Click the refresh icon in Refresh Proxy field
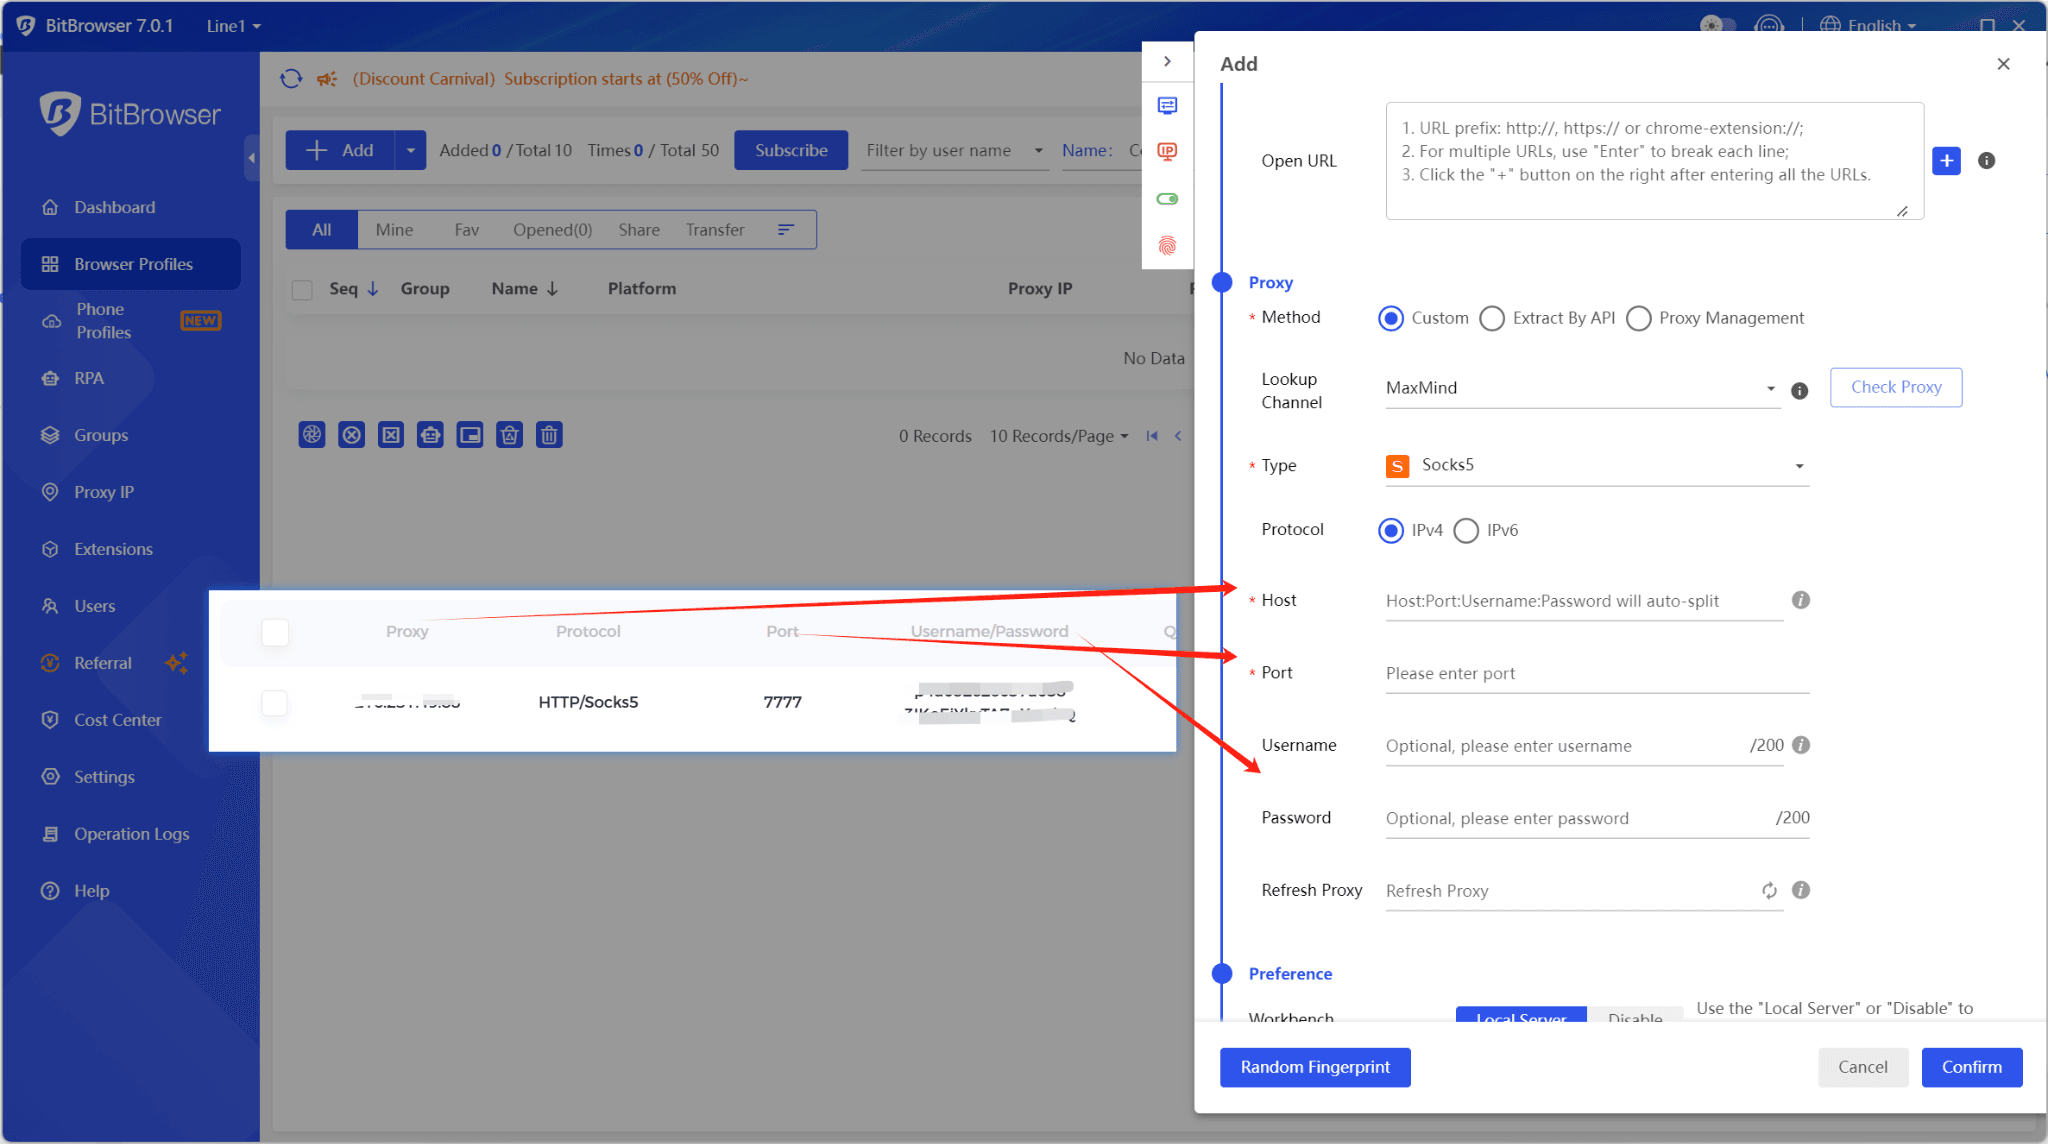This screenshot has height=1144, width=2048. click(x=1769, y=890)
